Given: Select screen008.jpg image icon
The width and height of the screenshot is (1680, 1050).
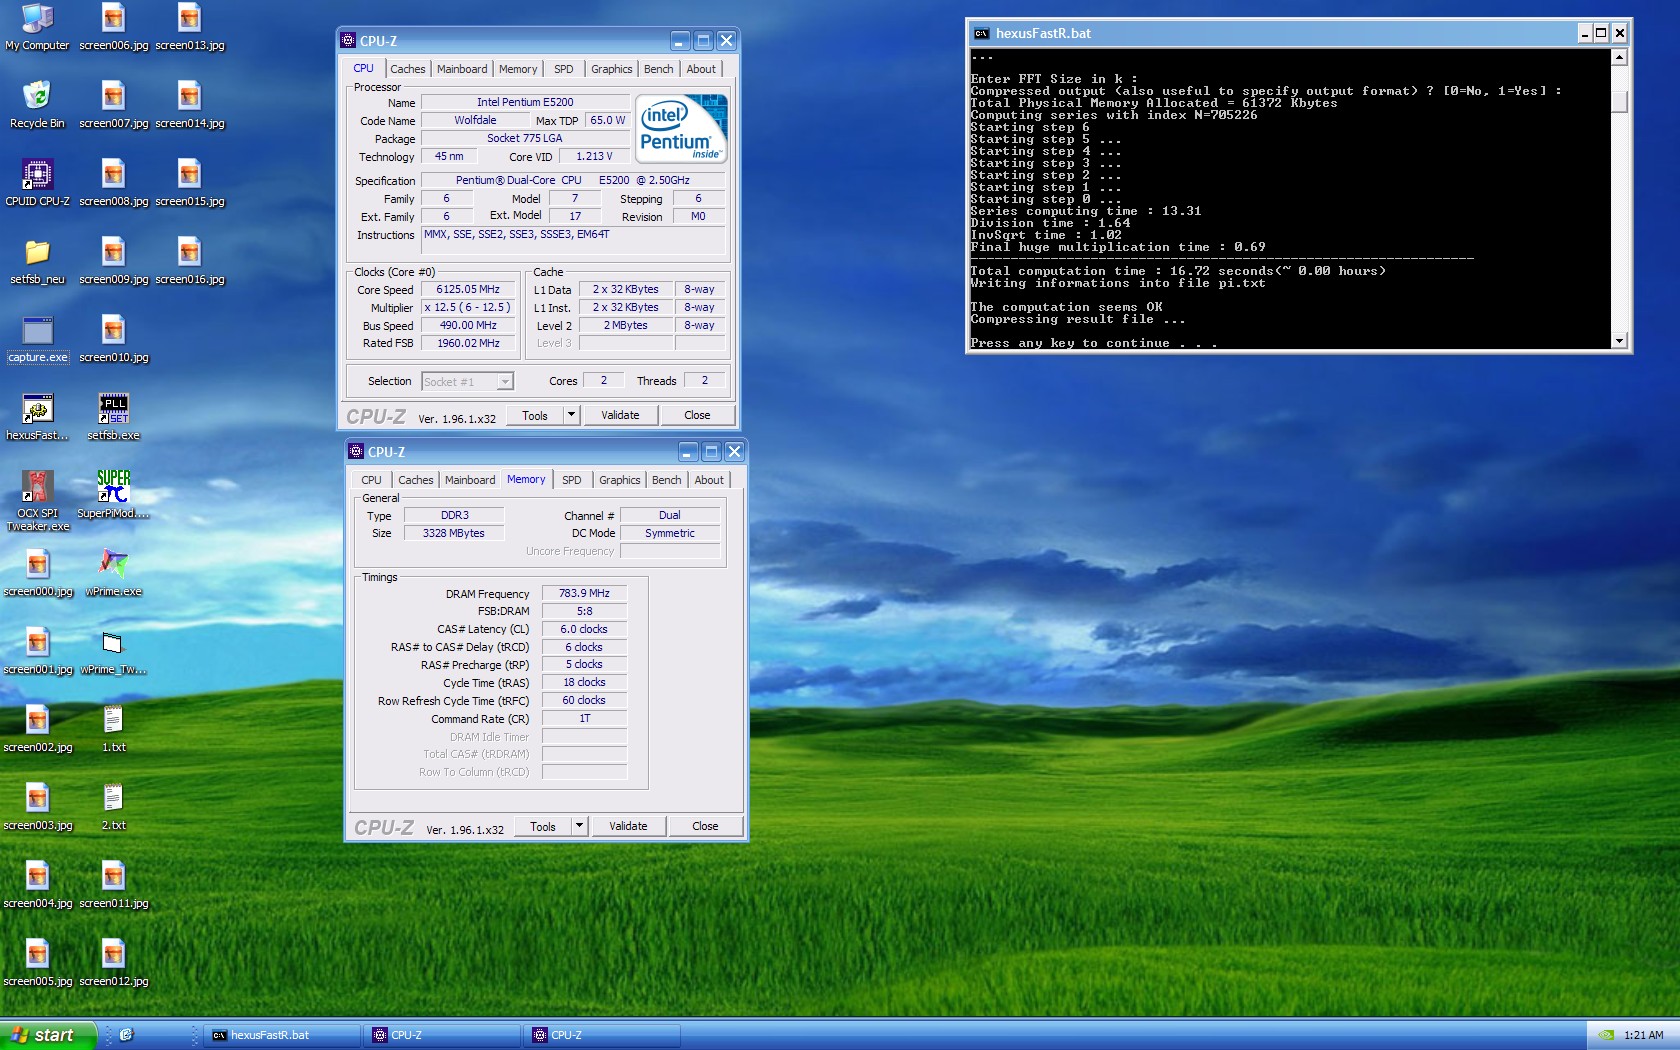Looking at the screenshot, I should 113,183.
